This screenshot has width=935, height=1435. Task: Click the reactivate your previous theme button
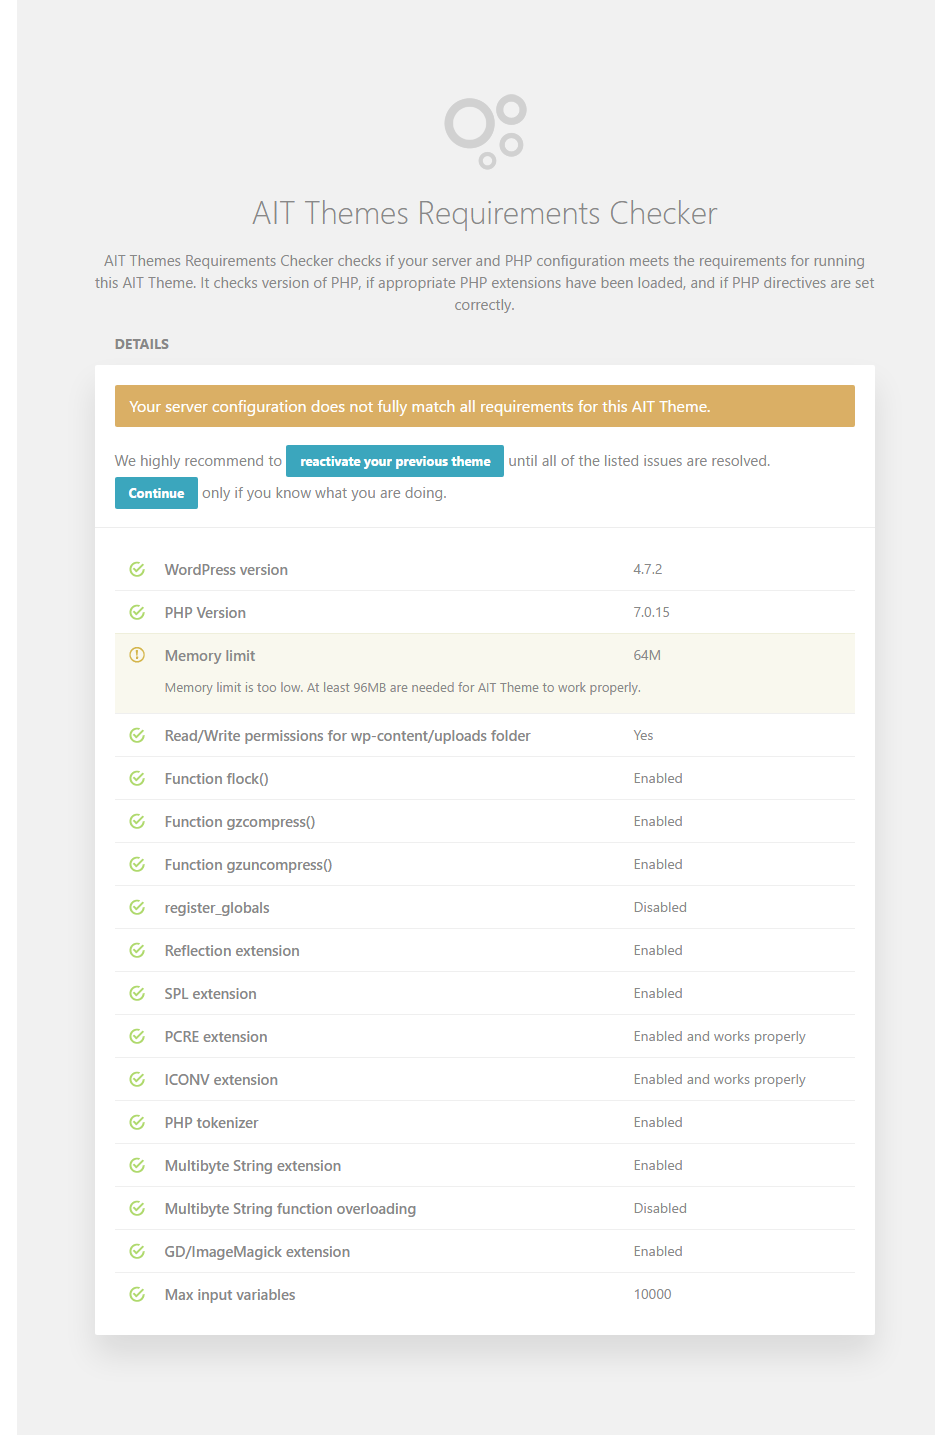coord(395,461)
